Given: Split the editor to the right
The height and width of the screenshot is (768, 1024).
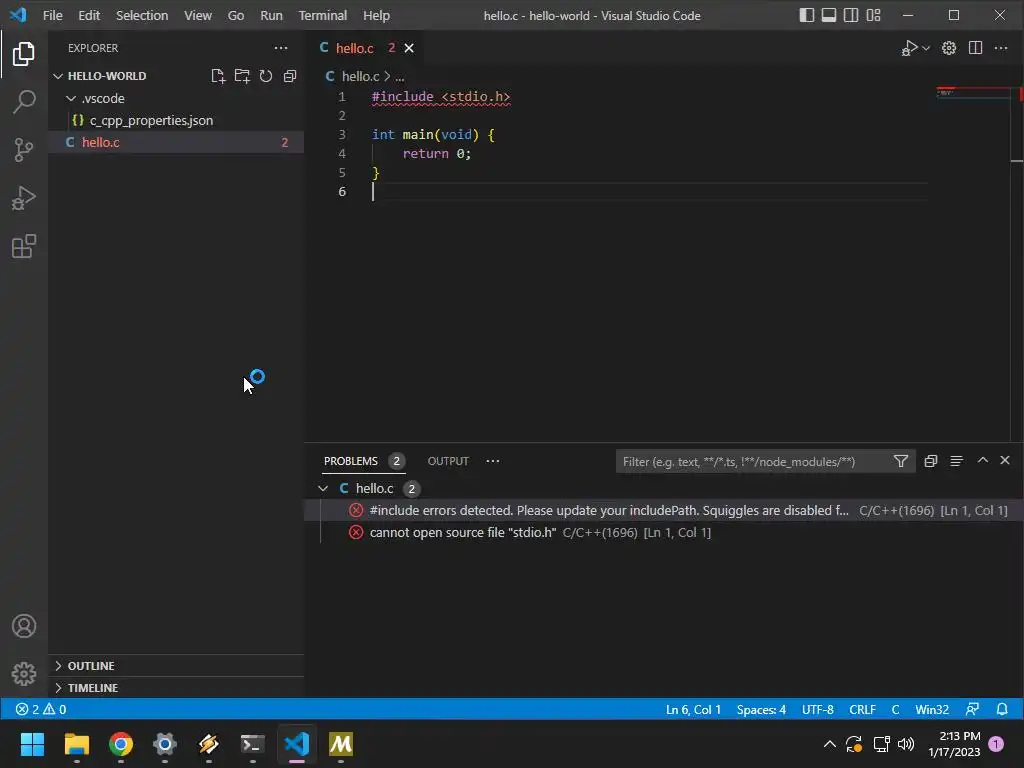Looking at the screenshot, I should [x=975, y=48].
